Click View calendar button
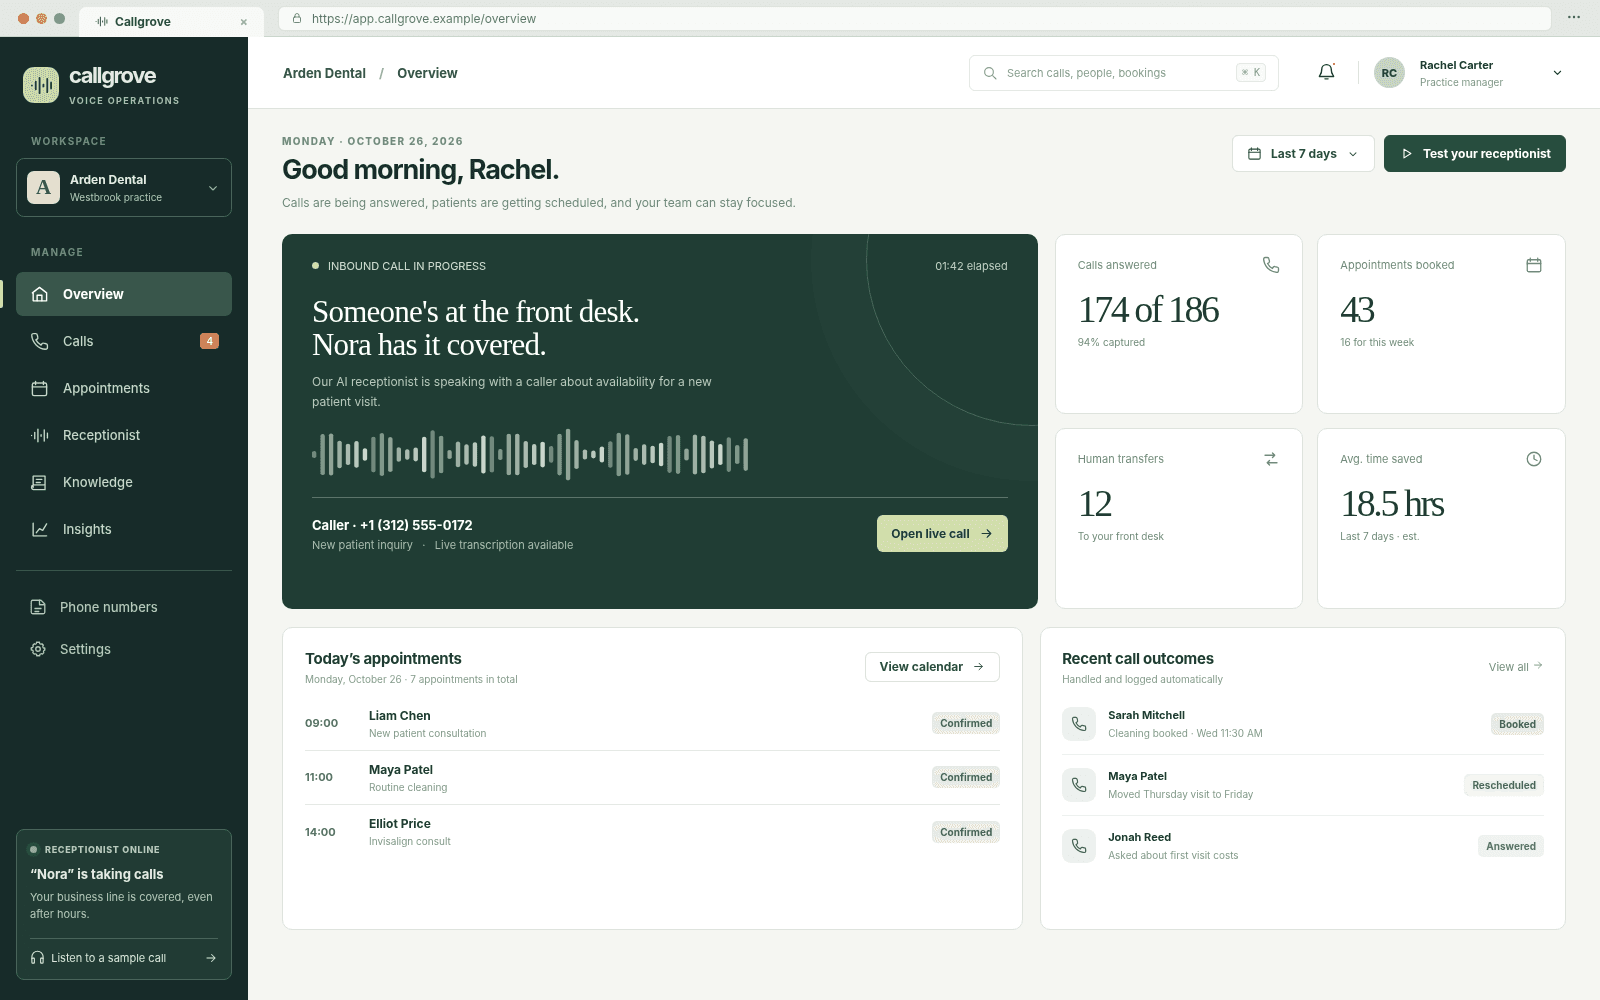Screen dimensions: 1600x1000 (932, 667)
